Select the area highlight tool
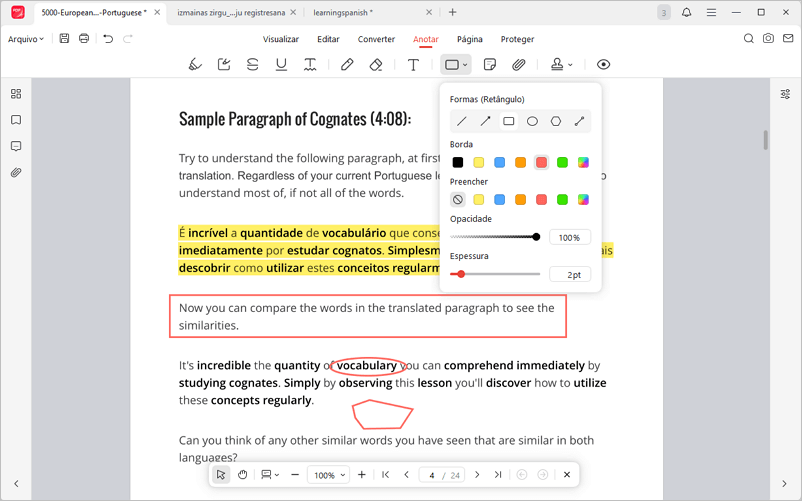Screen dimensions: 802x501 point(224,64)
